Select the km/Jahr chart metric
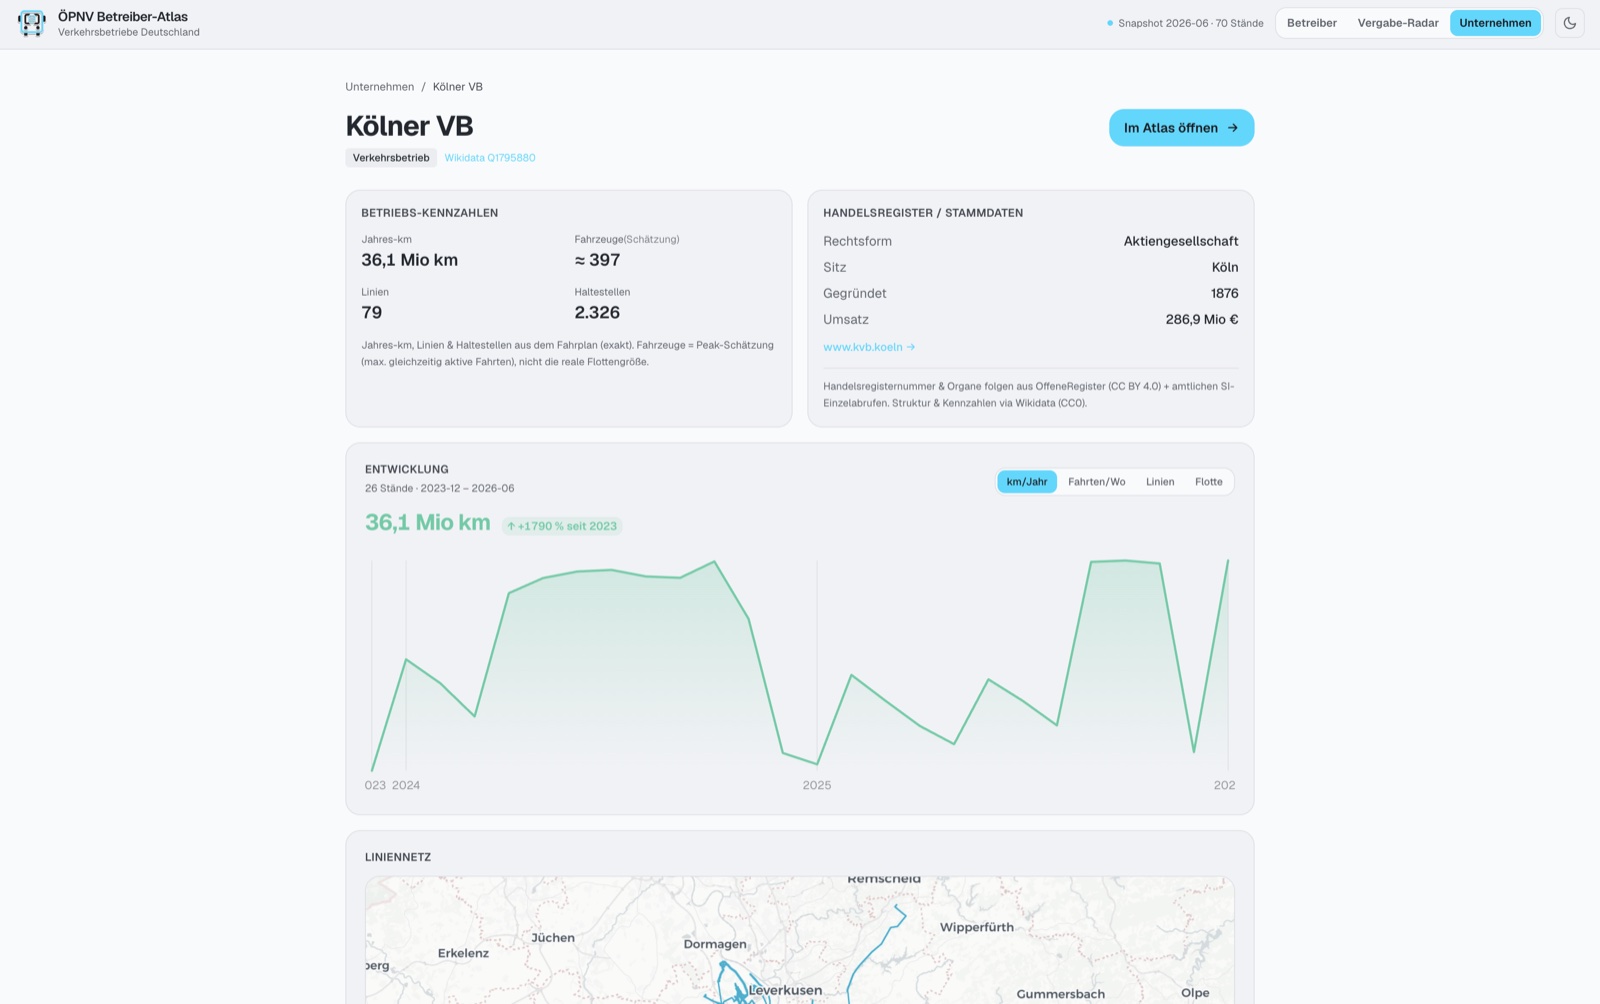 tap(1027, 482)
